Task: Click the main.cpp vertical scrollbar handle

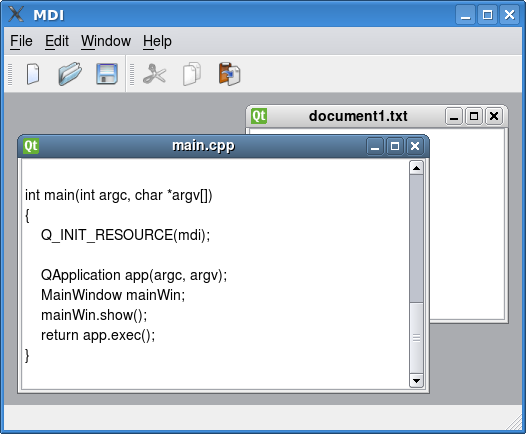Action: 416,338
